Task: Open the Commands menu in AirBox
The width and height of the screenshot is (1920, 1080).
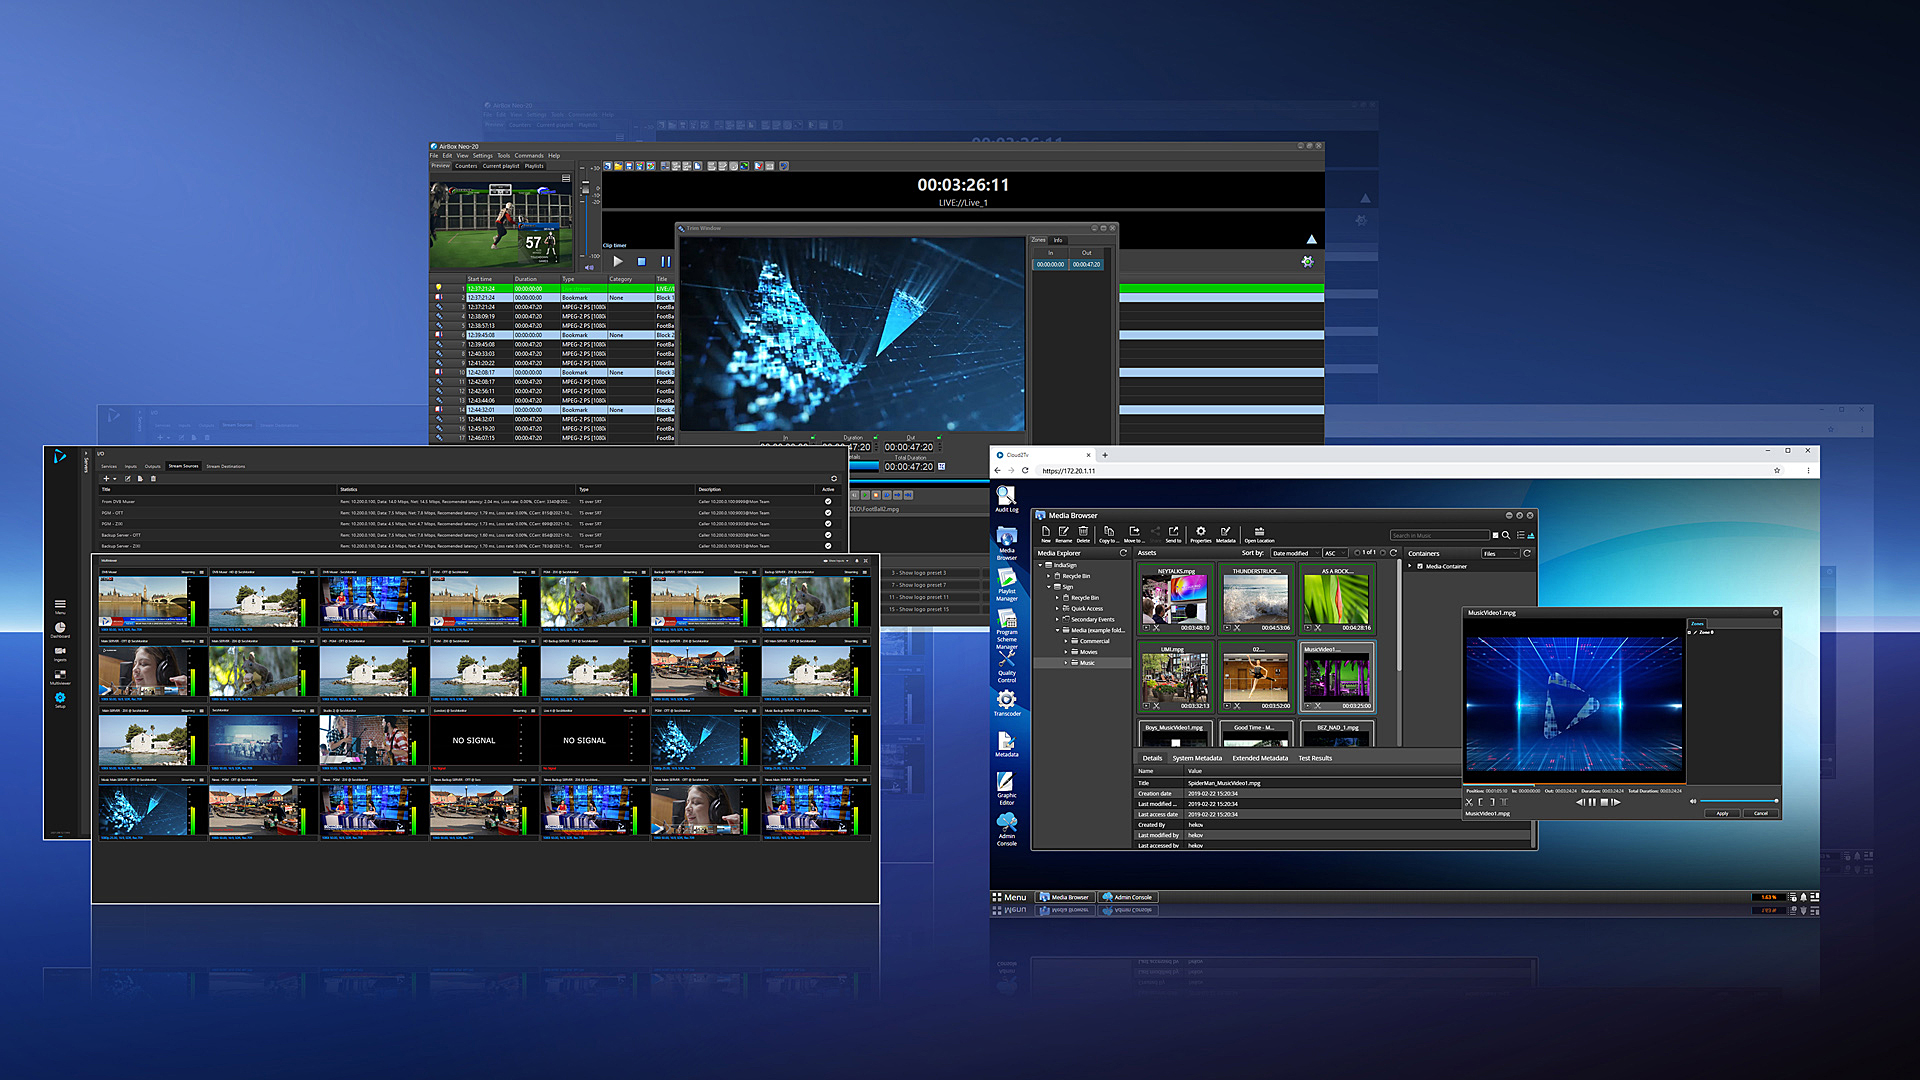Action: pyautogui.click(x=529, y=156)
